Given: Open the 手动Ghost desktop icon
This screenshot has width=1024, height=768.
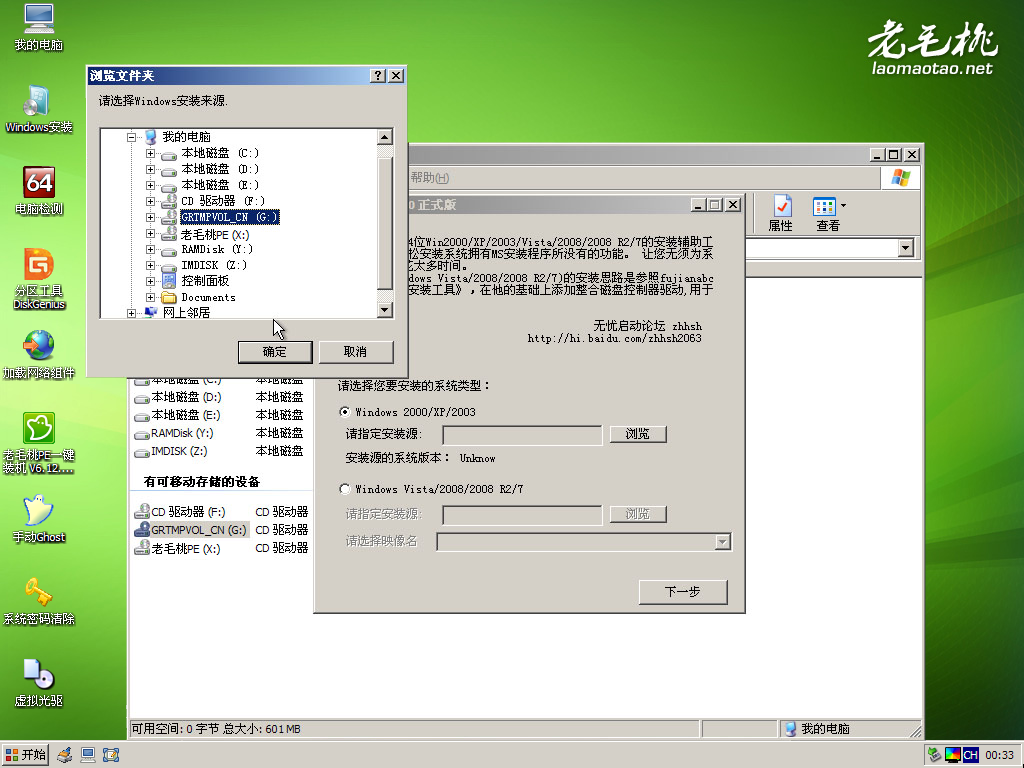Looking at the screenshot, I should 39,519.
